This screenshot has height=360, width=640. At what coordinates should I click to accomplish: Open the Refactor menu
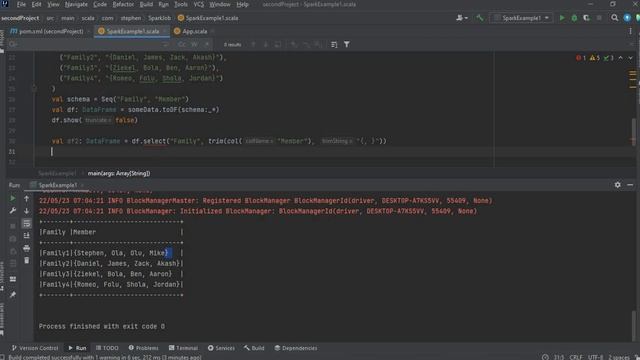123,4
